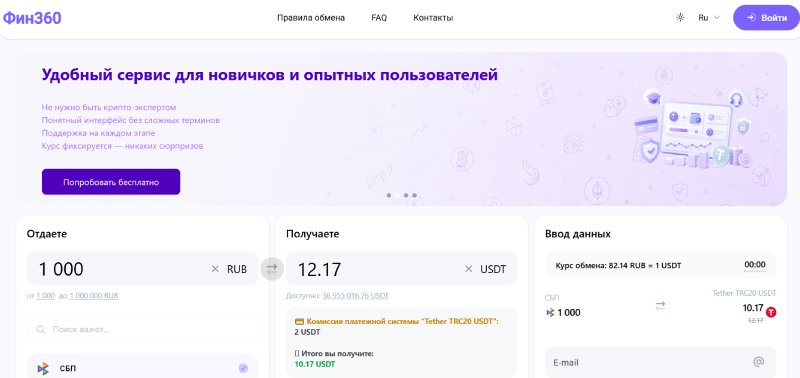
Task: Click the @ icon in E-mail field
Action: coord(759,362)
